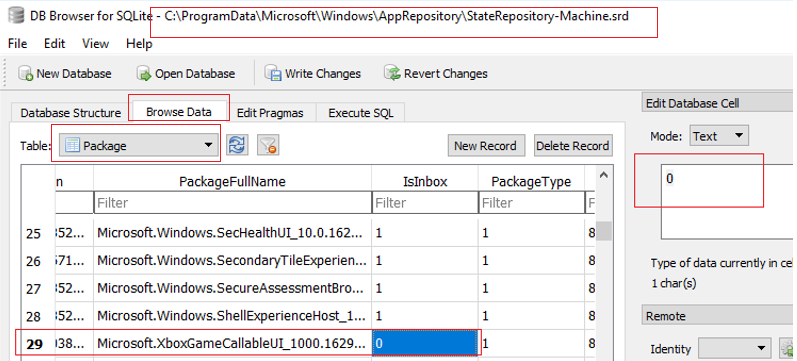Select row header 28
This screenshot has width=797, height=361.
point(34,316)
